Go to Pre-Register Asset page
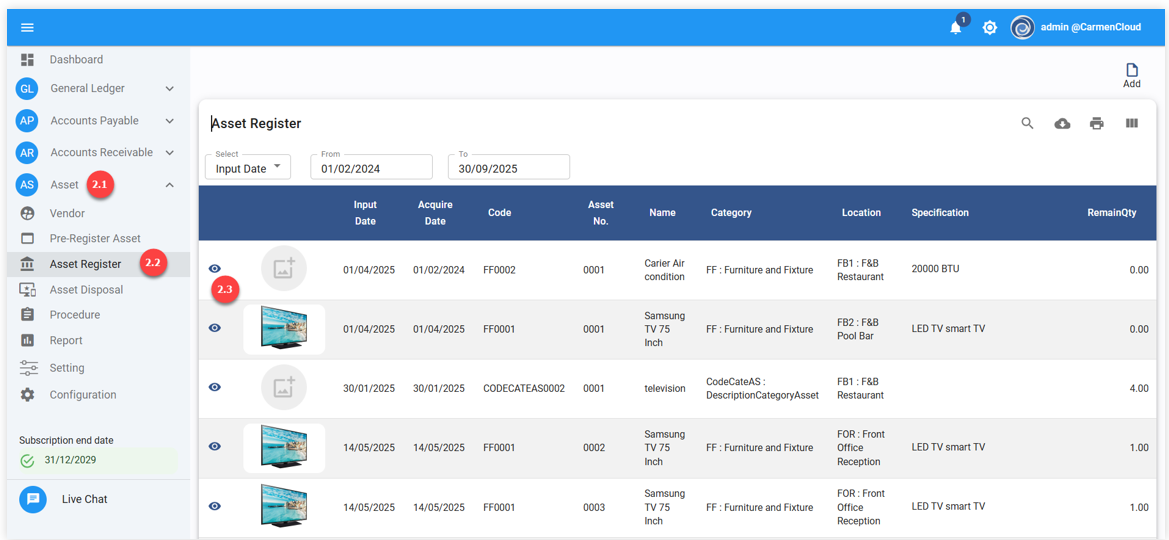1169x540 pixels. pyautogui.click(x=95, y=239)
